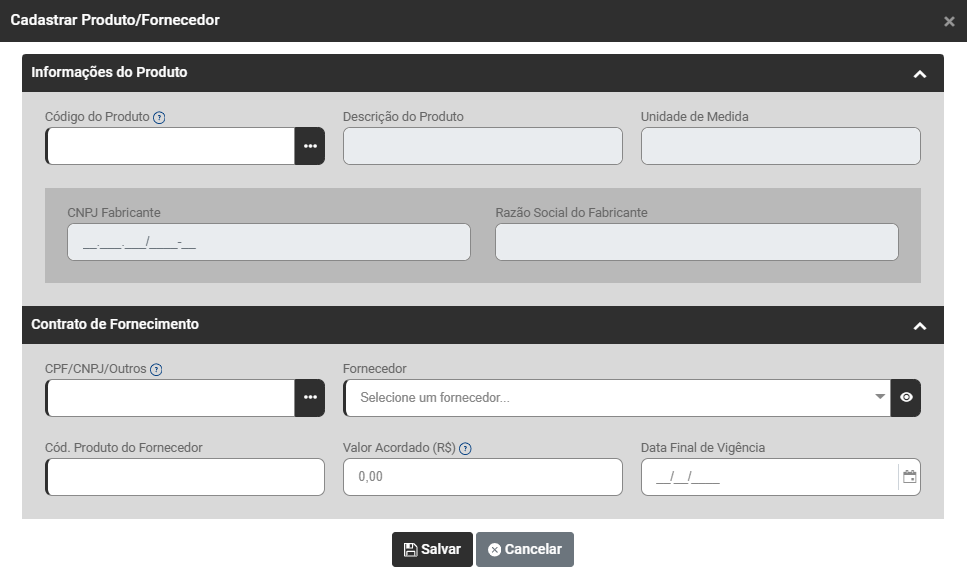Collapse the Informações do Produto section
Viewport: 967px width, 574px height.
point(920,73)
